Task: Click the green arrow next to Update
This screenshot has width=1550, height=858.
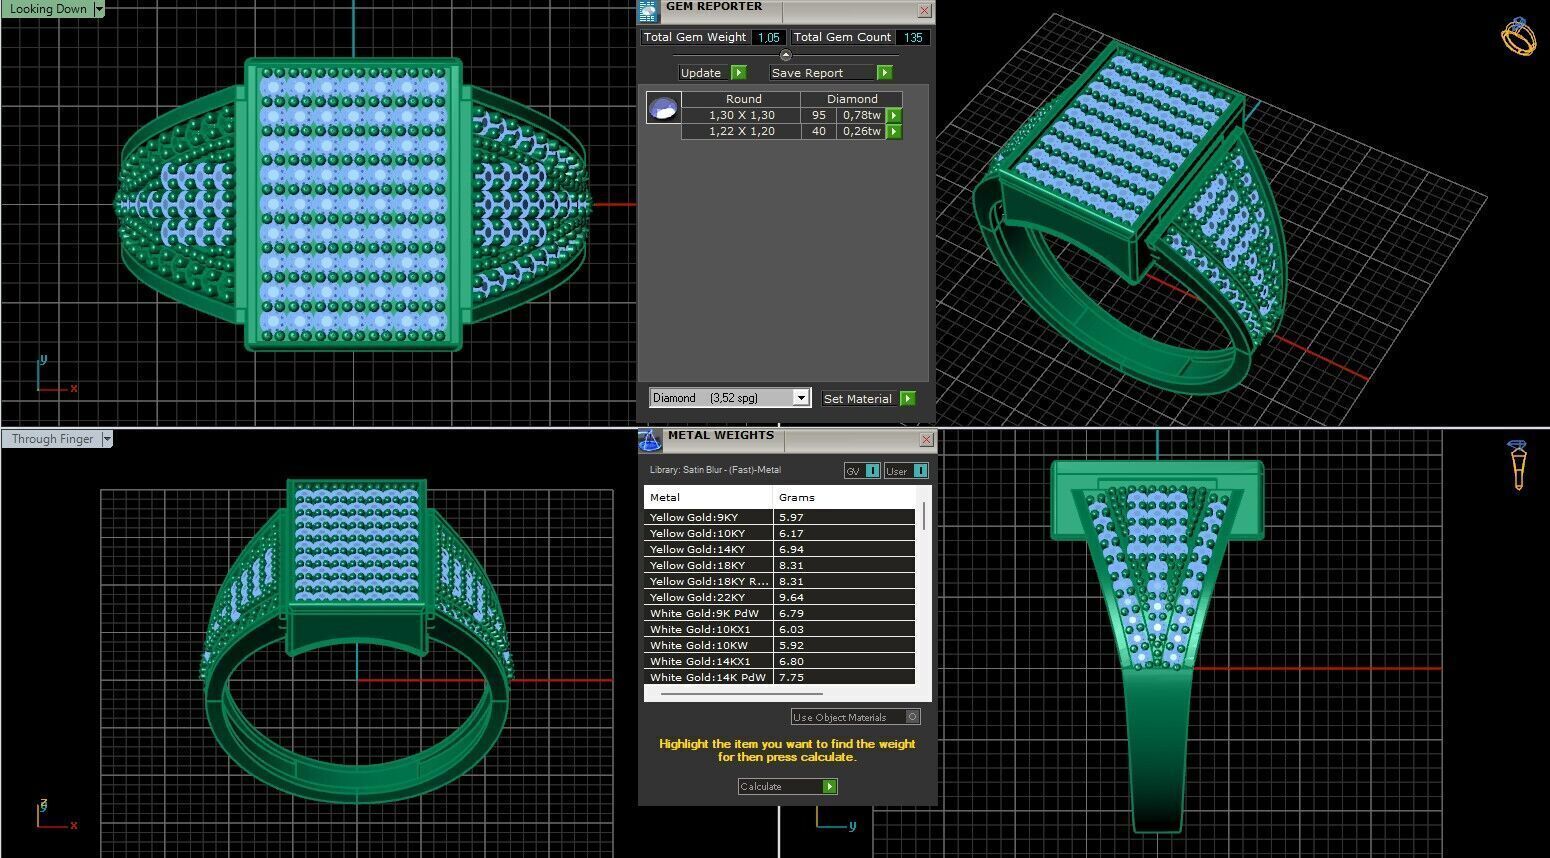Action: (x=738, y=72)
